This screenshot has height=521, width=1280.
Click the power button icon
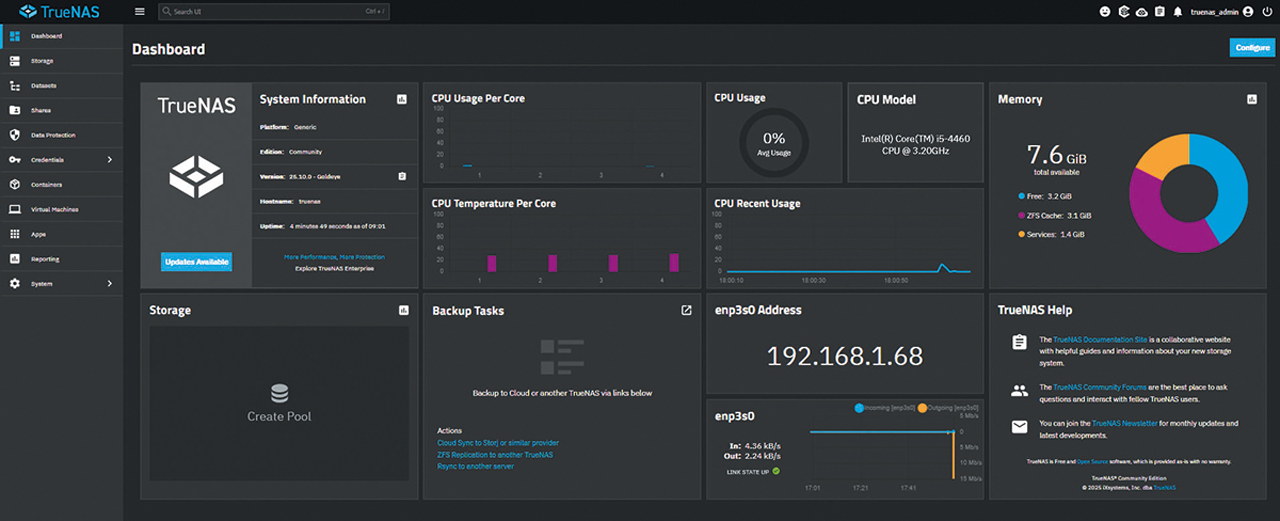coord(1267,12)
